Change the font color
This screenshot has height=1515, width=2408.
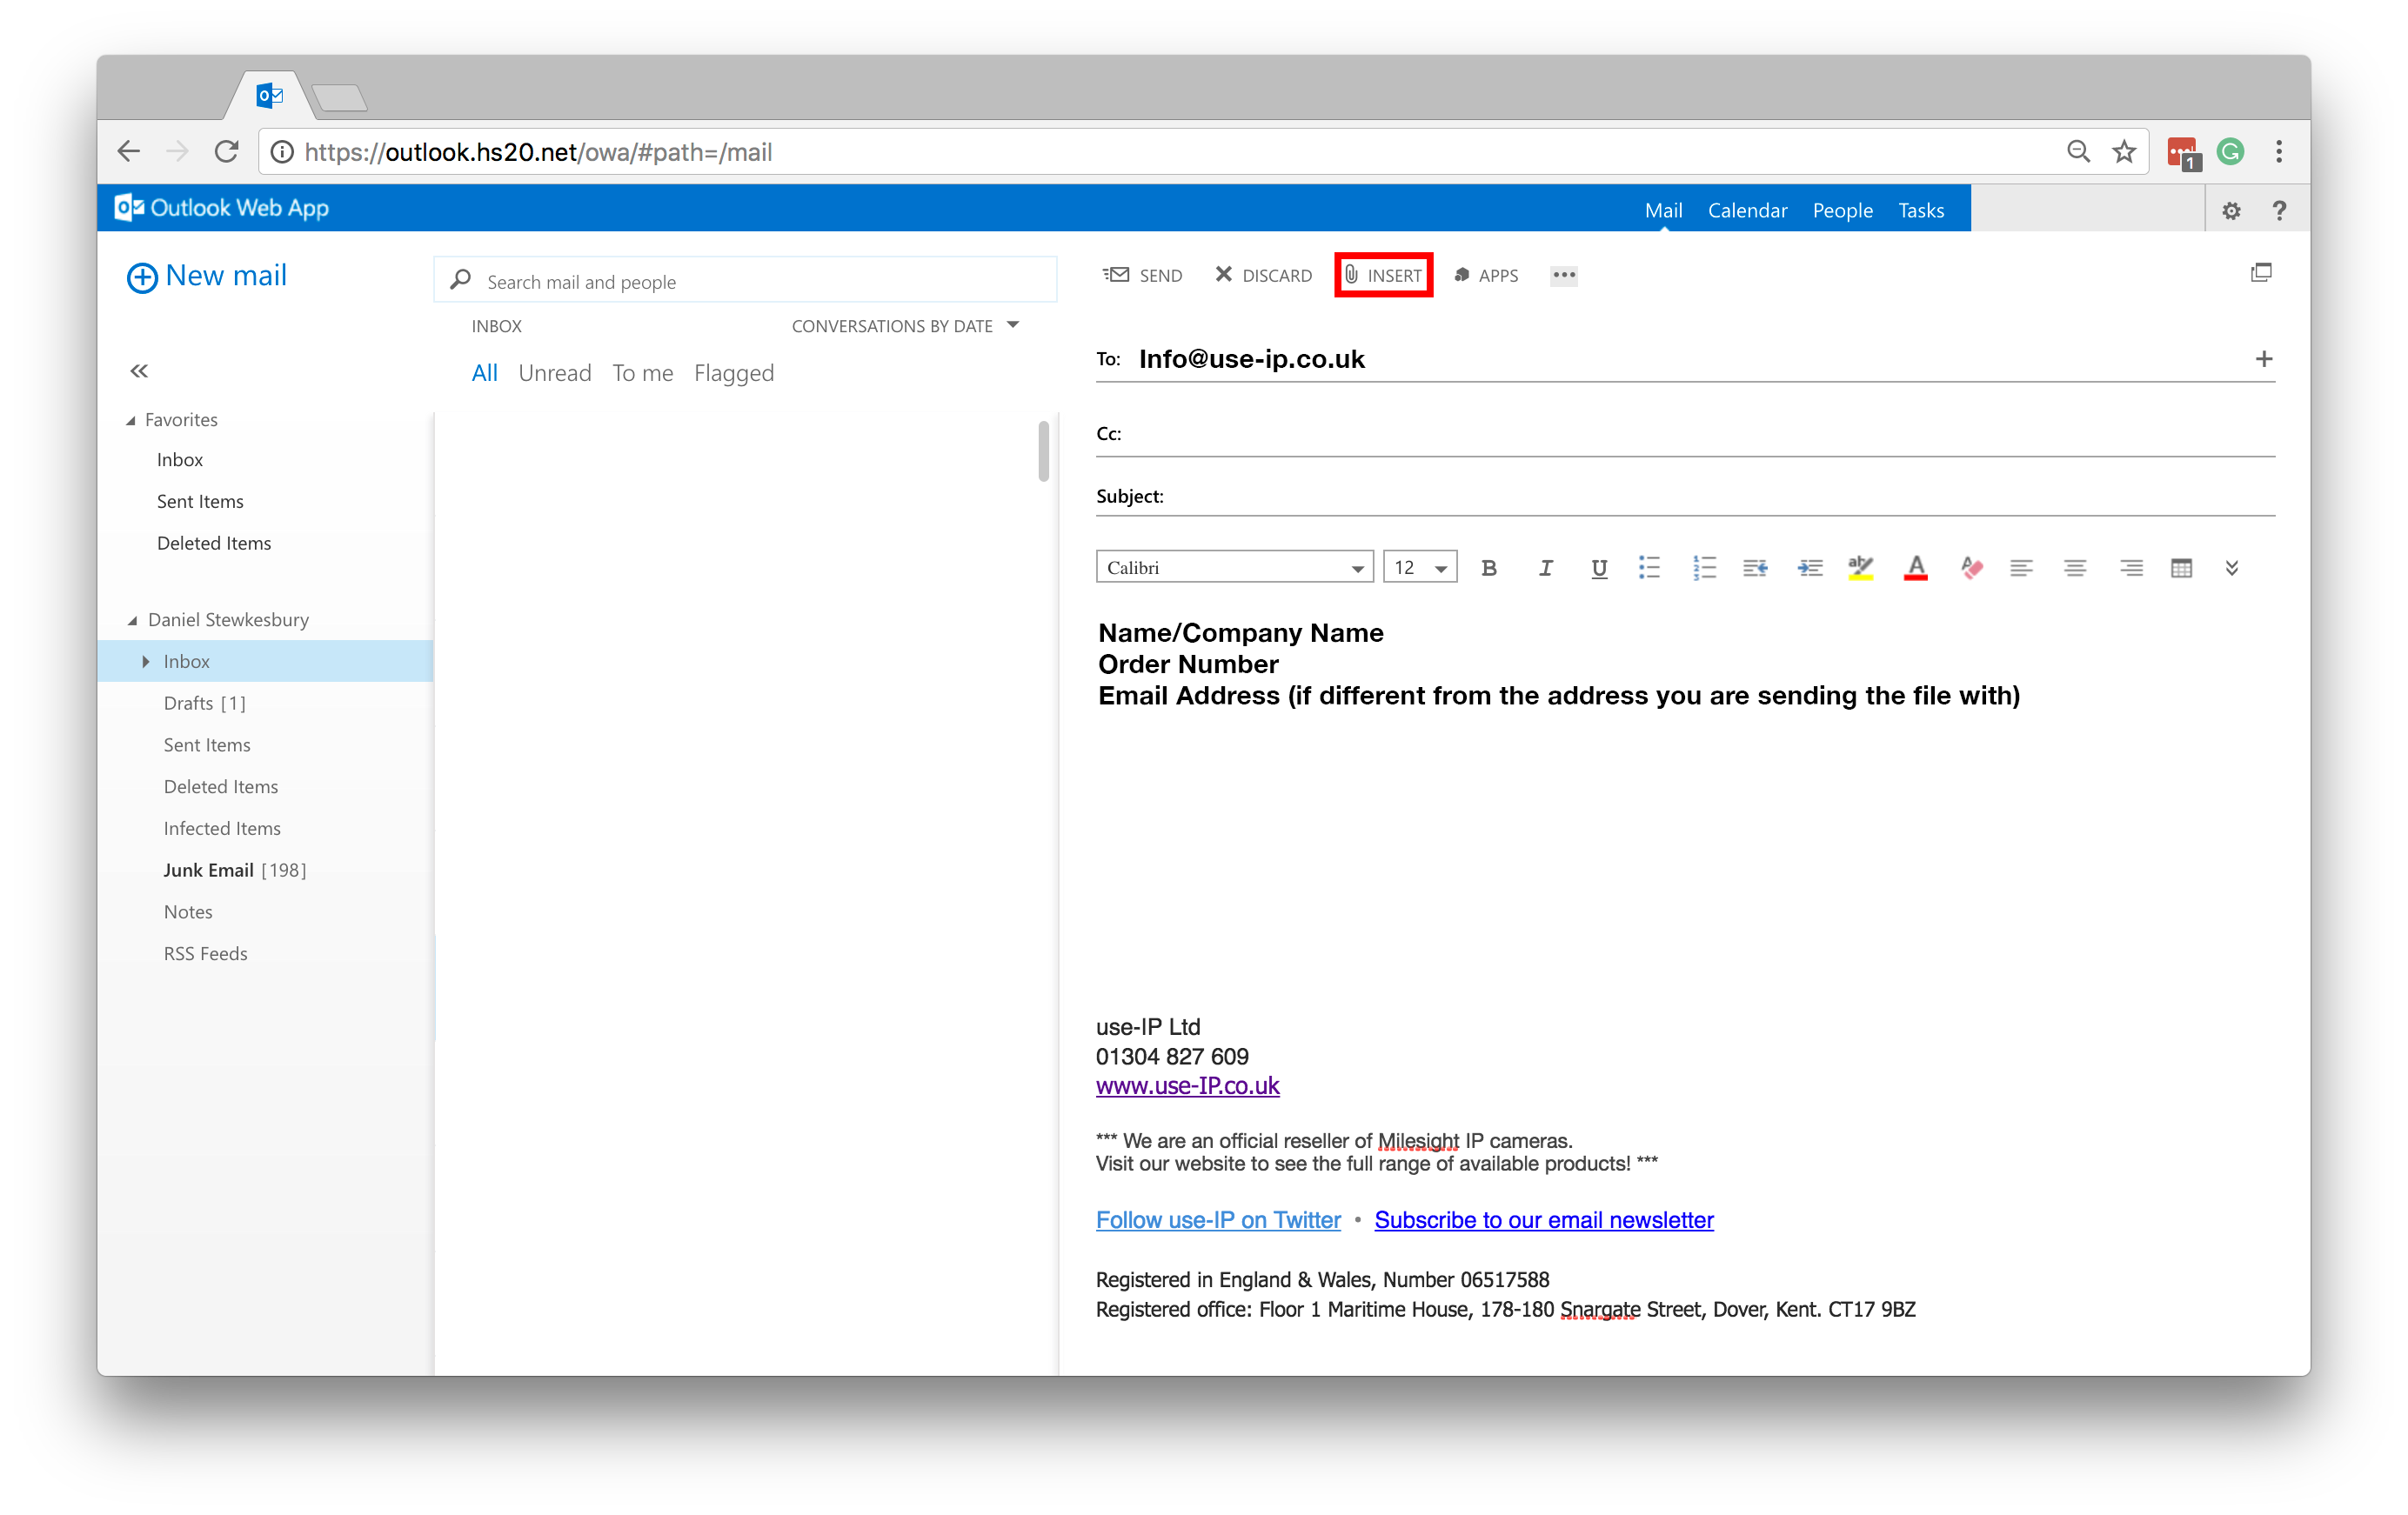point(1915,567)
